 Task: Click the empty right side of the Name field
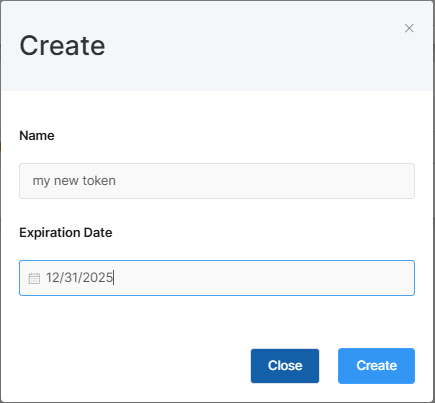point(267,181)
